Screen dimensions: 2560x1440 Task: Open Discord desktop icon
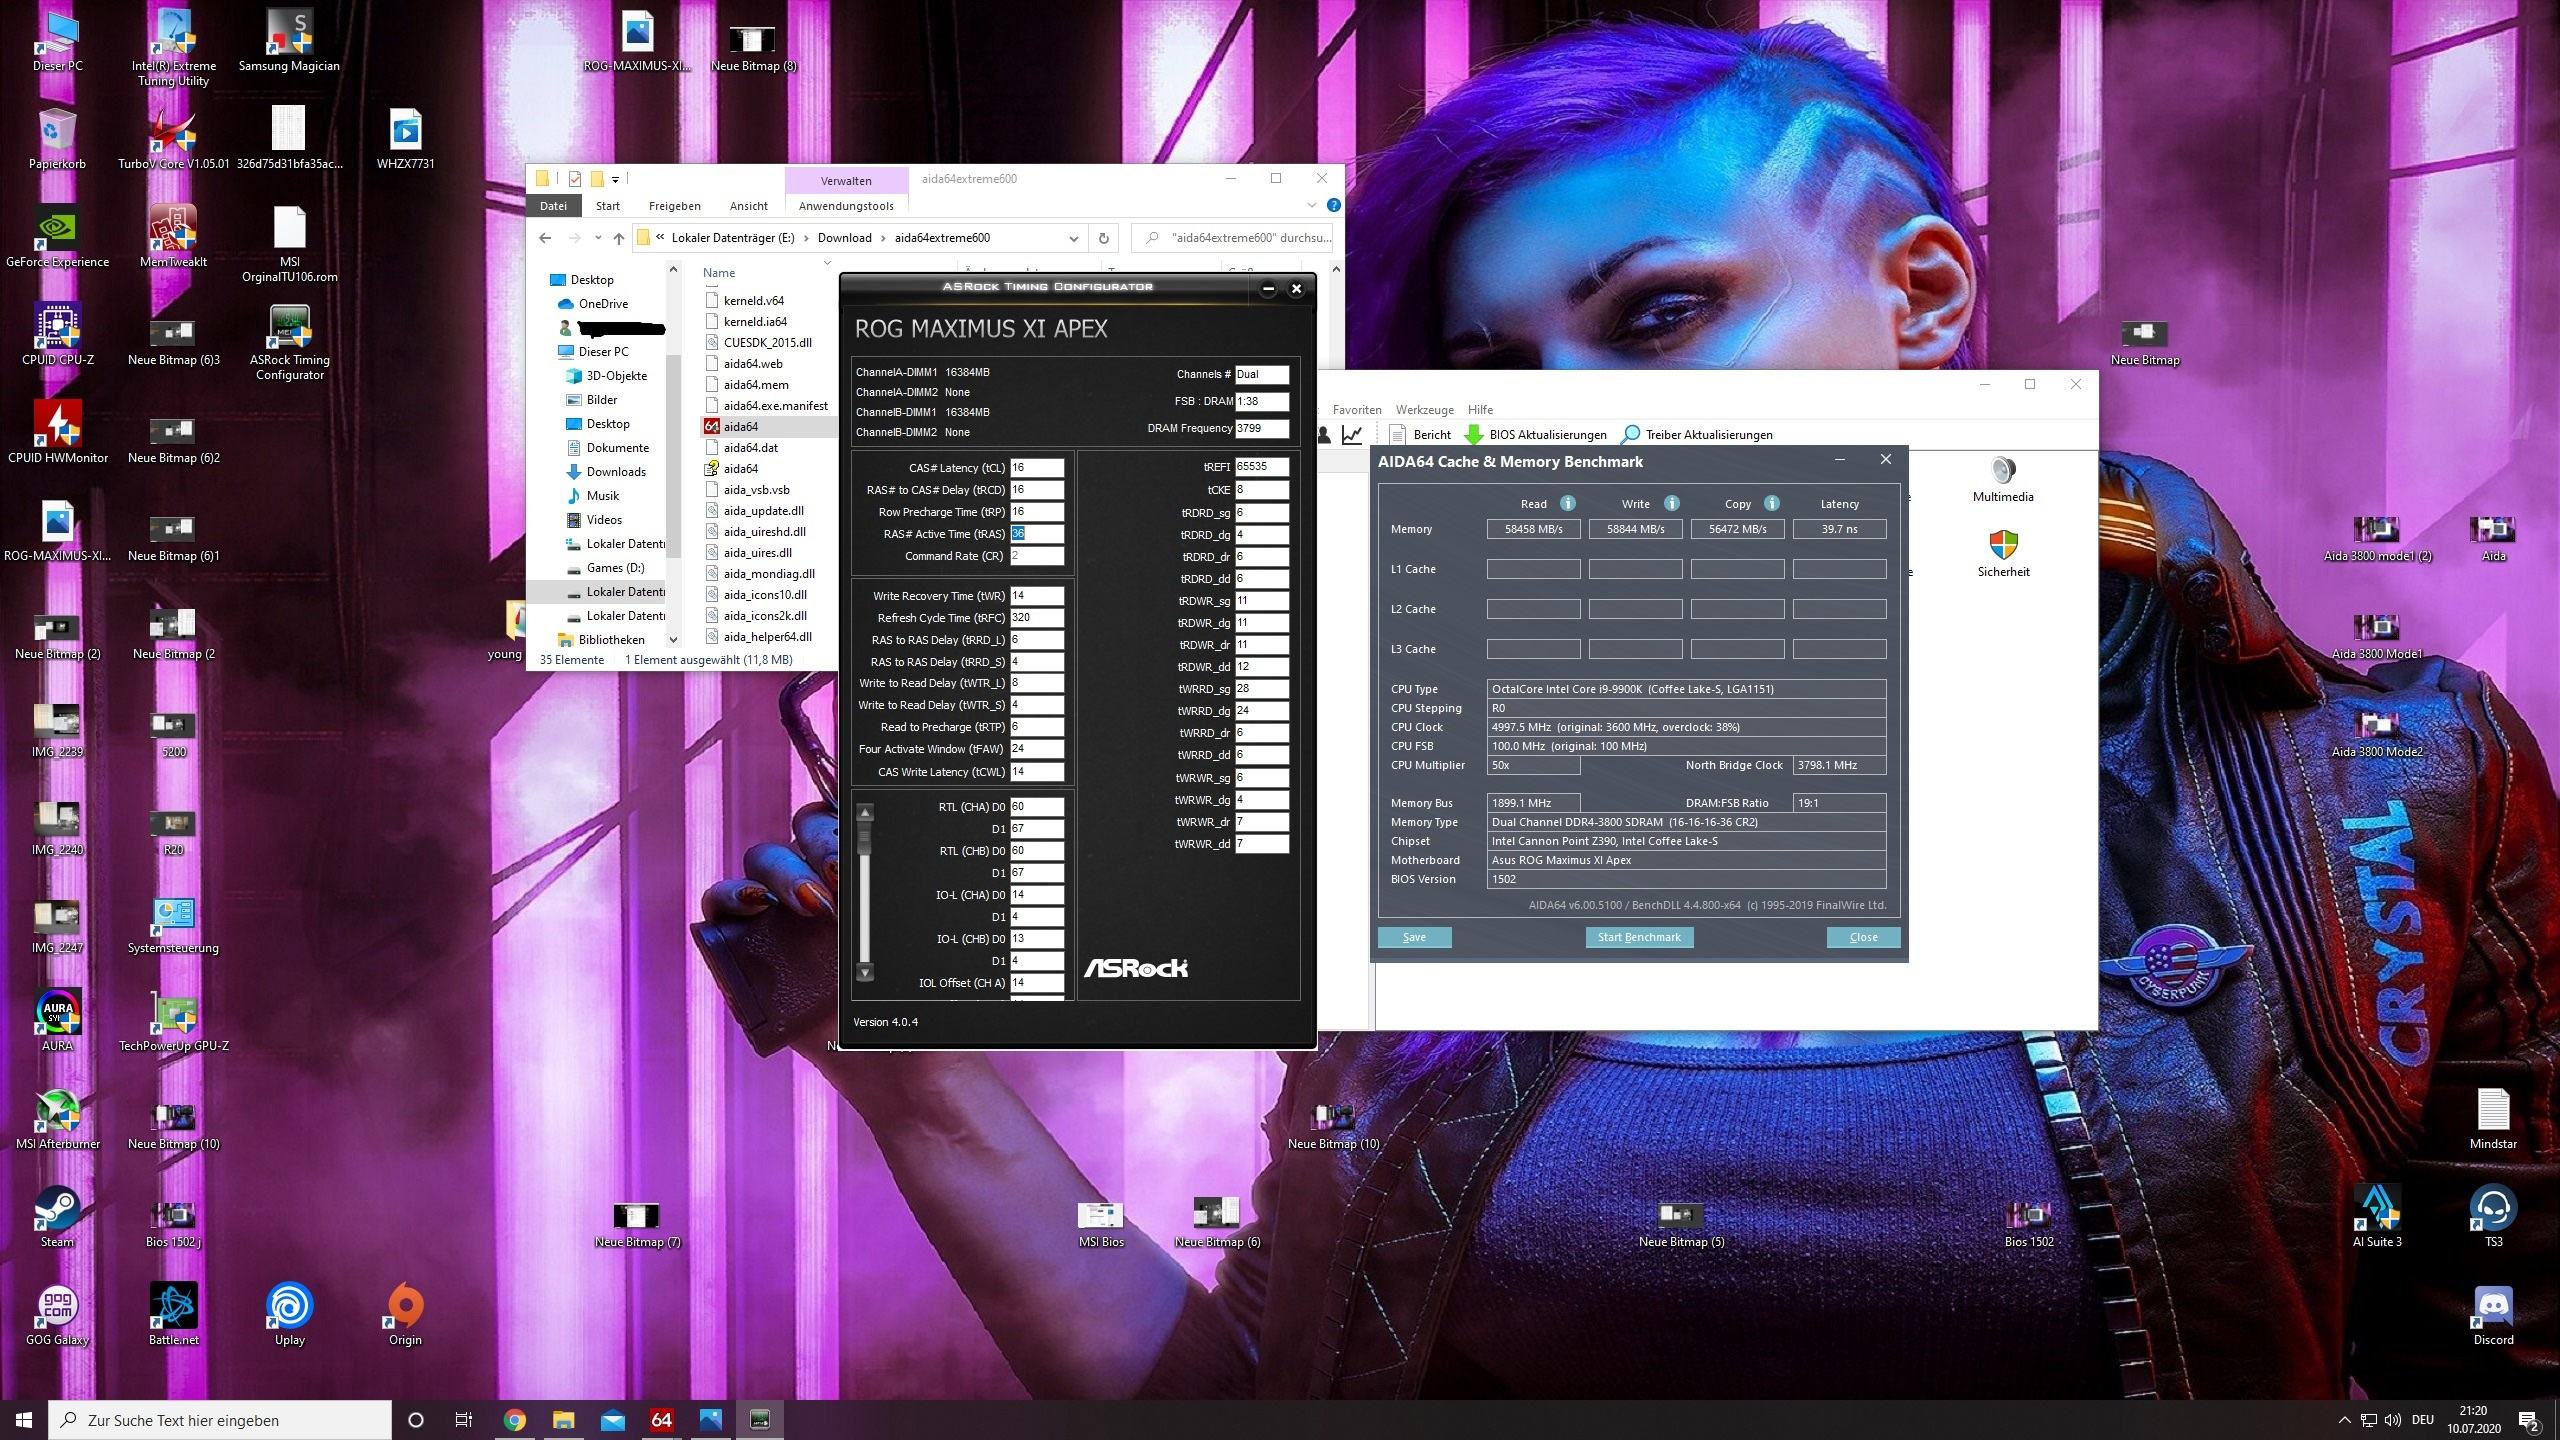(2493, 1316)
